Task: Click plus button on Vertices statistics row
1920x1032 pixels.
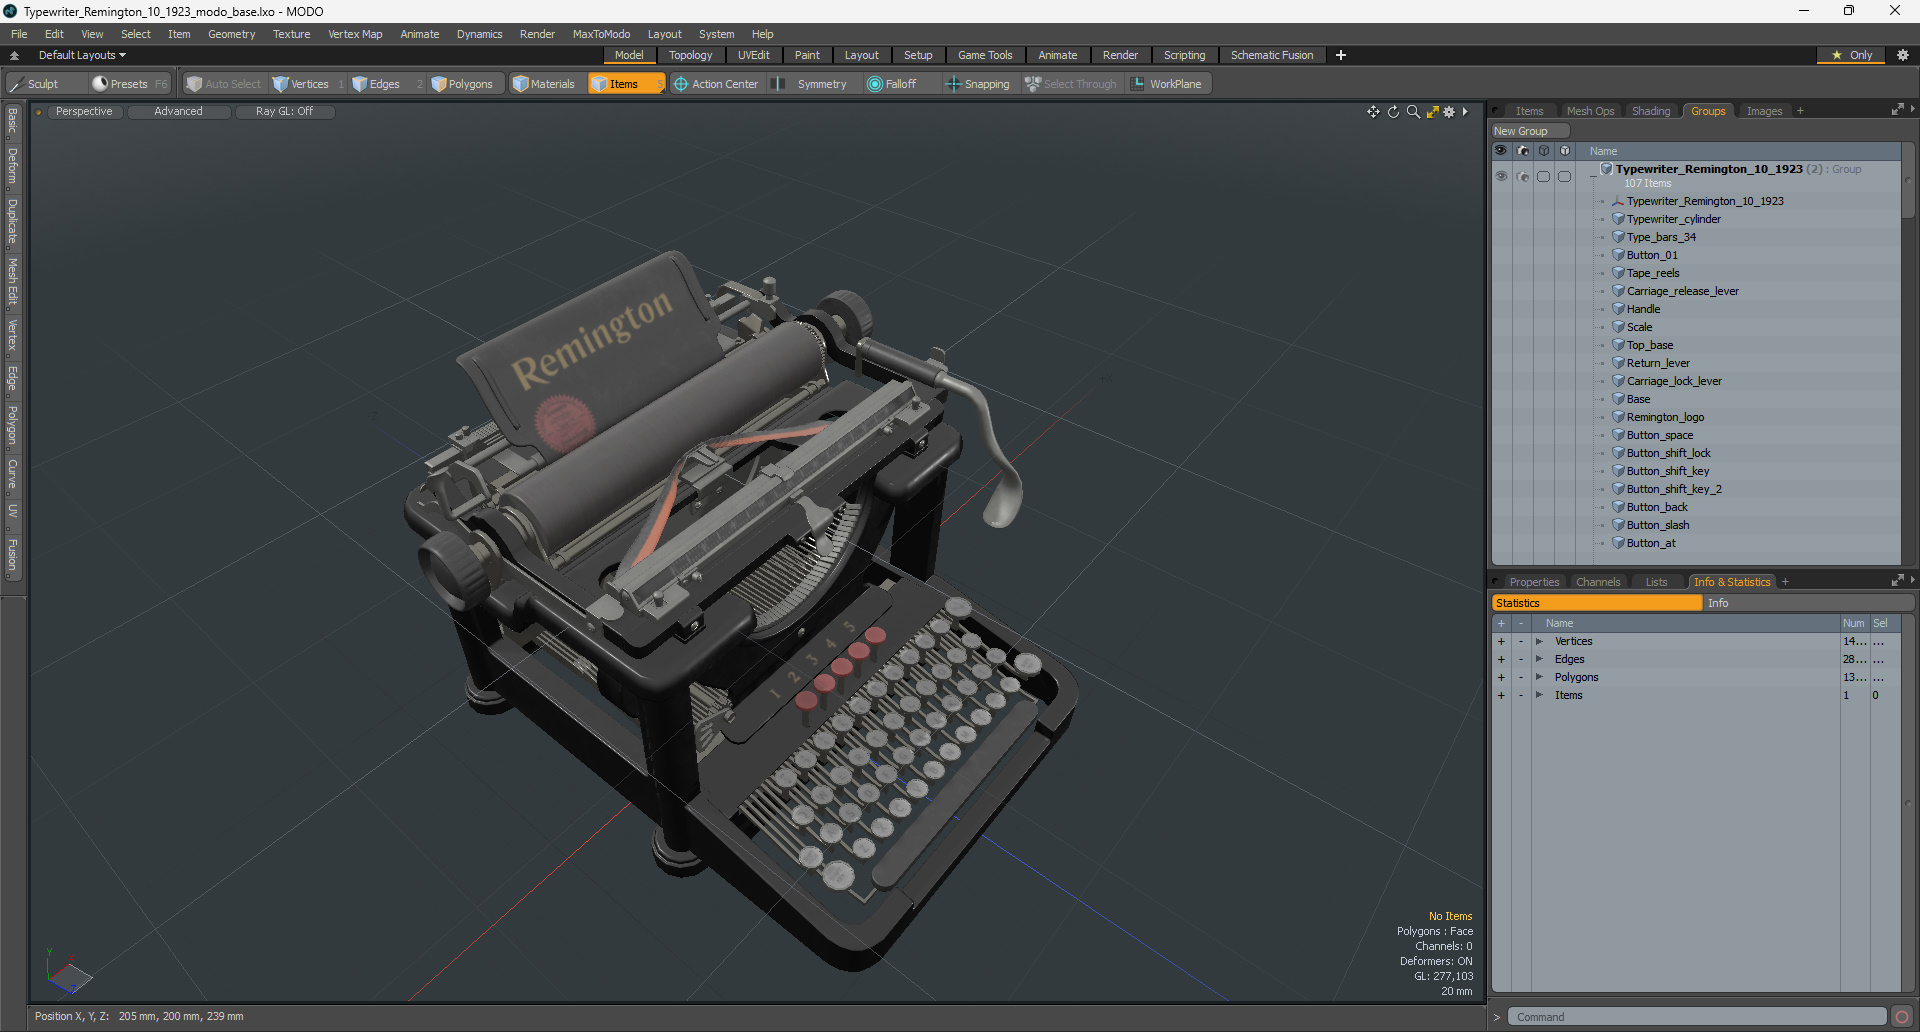Action: (x=1501, y=642)
